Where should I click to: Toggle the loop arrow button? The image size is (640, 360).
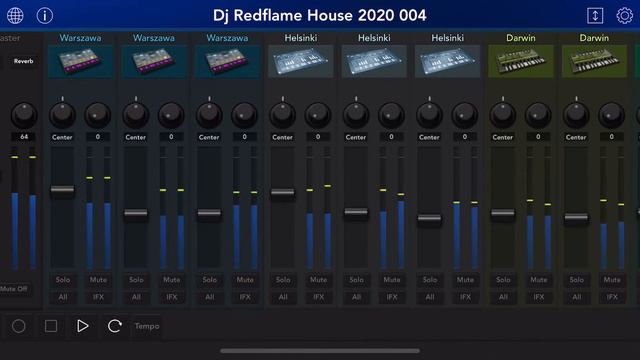115,326
